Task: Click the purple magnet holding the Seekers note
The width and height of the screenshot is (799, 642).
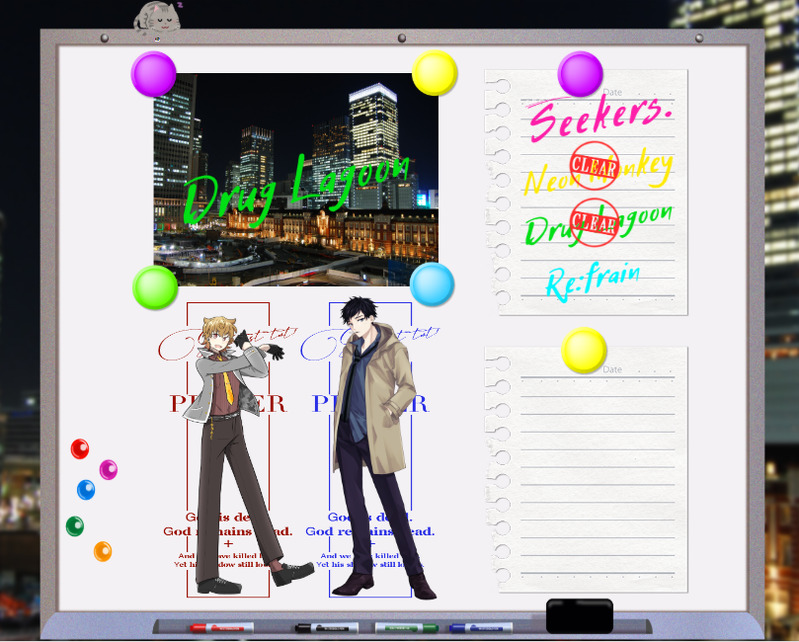Action: click(x=580, y=74)
